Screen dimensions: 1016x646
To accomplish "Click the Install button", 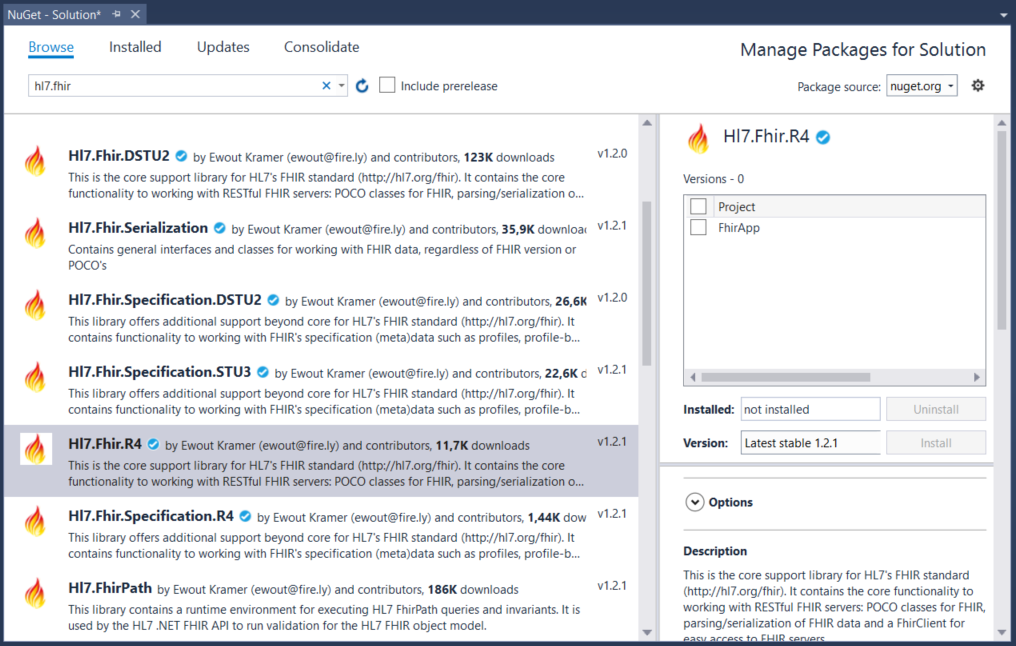I will pyautogui.click(x=936, y=443).
